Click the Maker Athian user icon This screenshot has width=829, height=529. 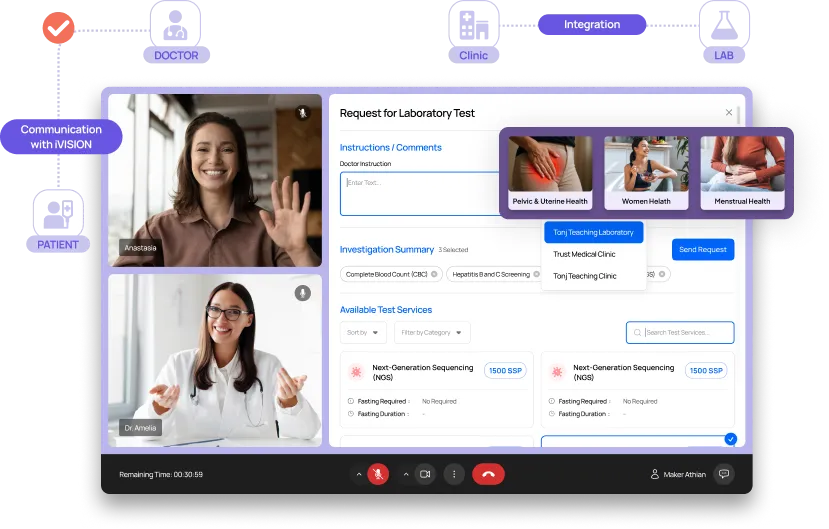pyautogui.click(x=655, y=474)
